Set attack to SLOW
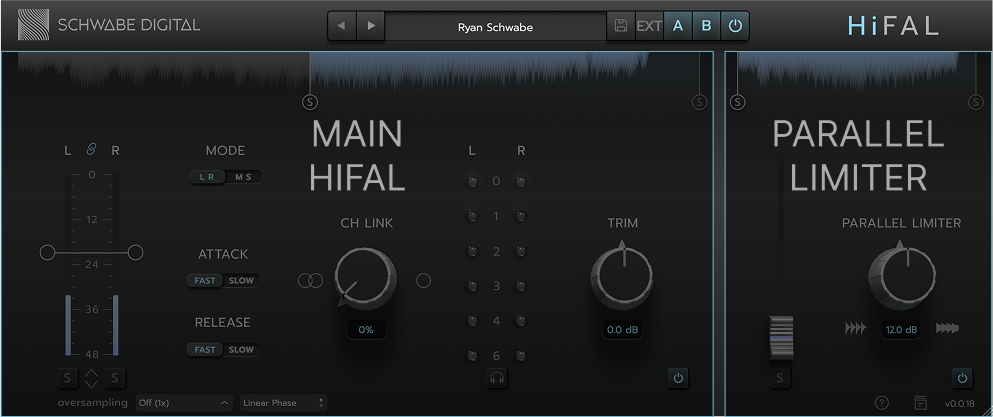993x417 pixels. pos(241,280)
